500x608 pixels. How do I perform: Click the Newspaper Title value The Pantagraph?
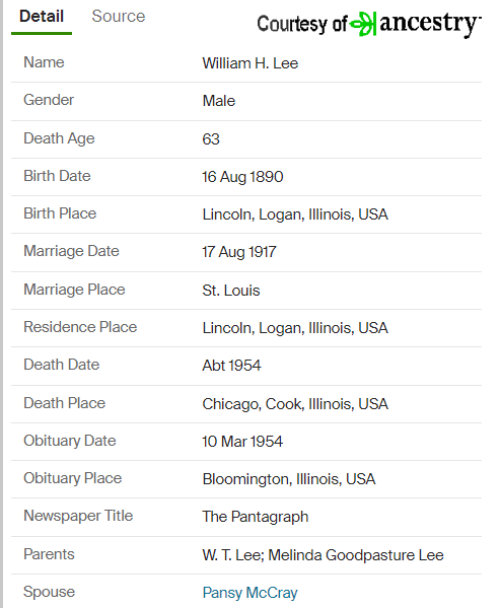(x=255, y=517)
